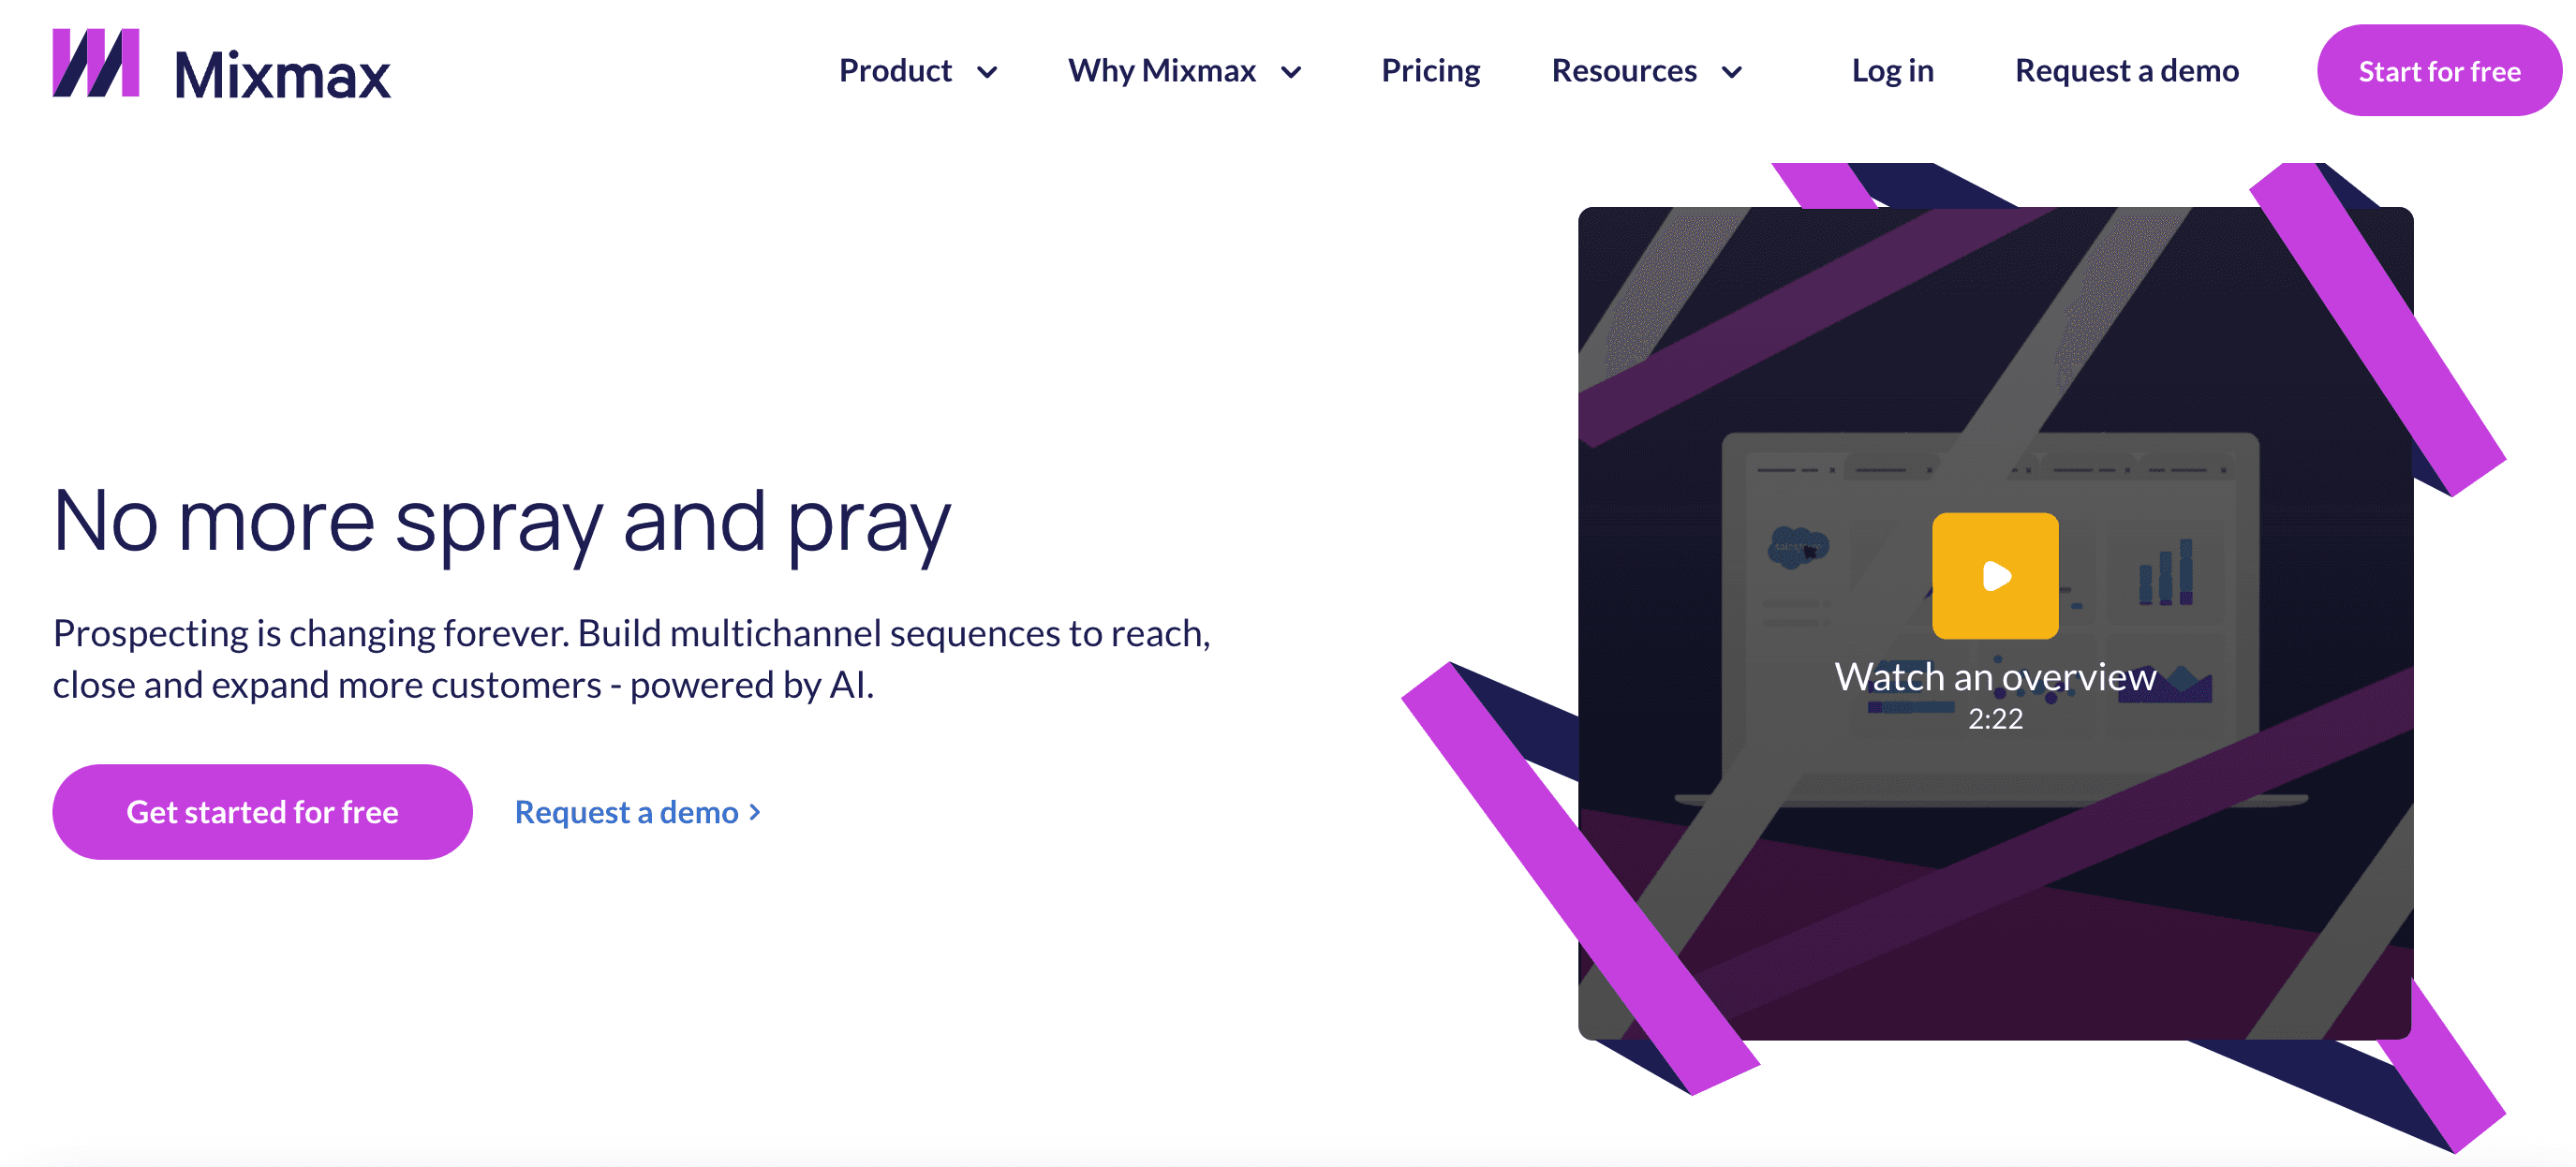
Task: Click Get started for free button
Action: [x=262, y=811]
